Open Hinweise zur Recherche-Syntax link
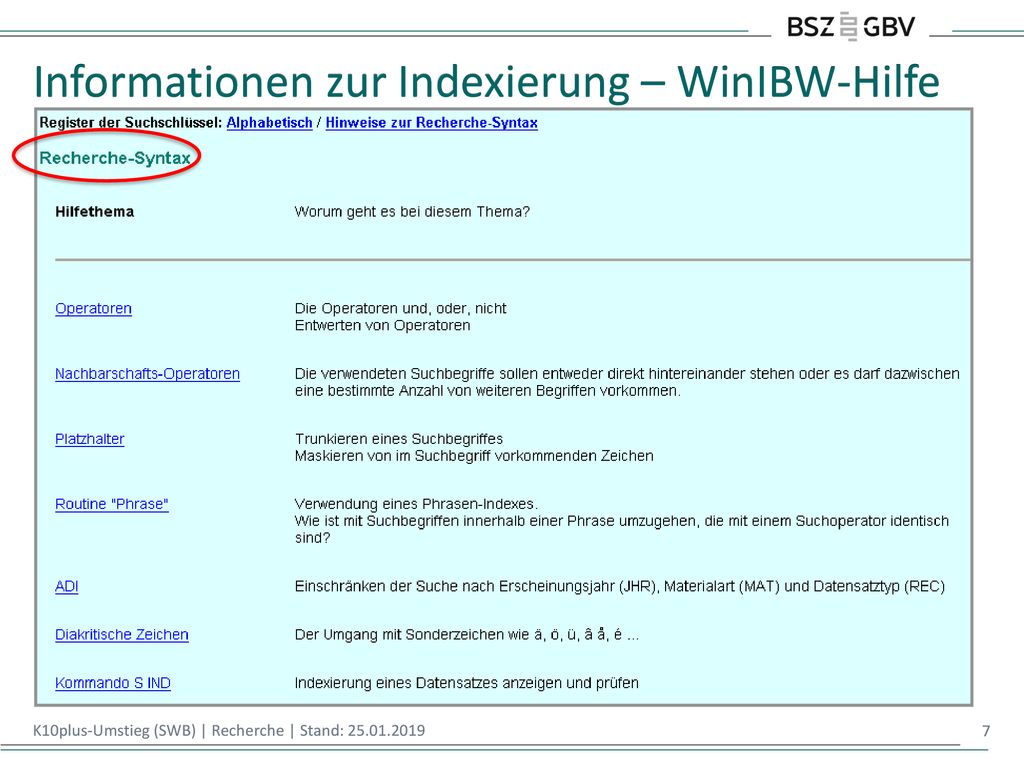This screenshot has height=768, width=1024. point(432,123)
